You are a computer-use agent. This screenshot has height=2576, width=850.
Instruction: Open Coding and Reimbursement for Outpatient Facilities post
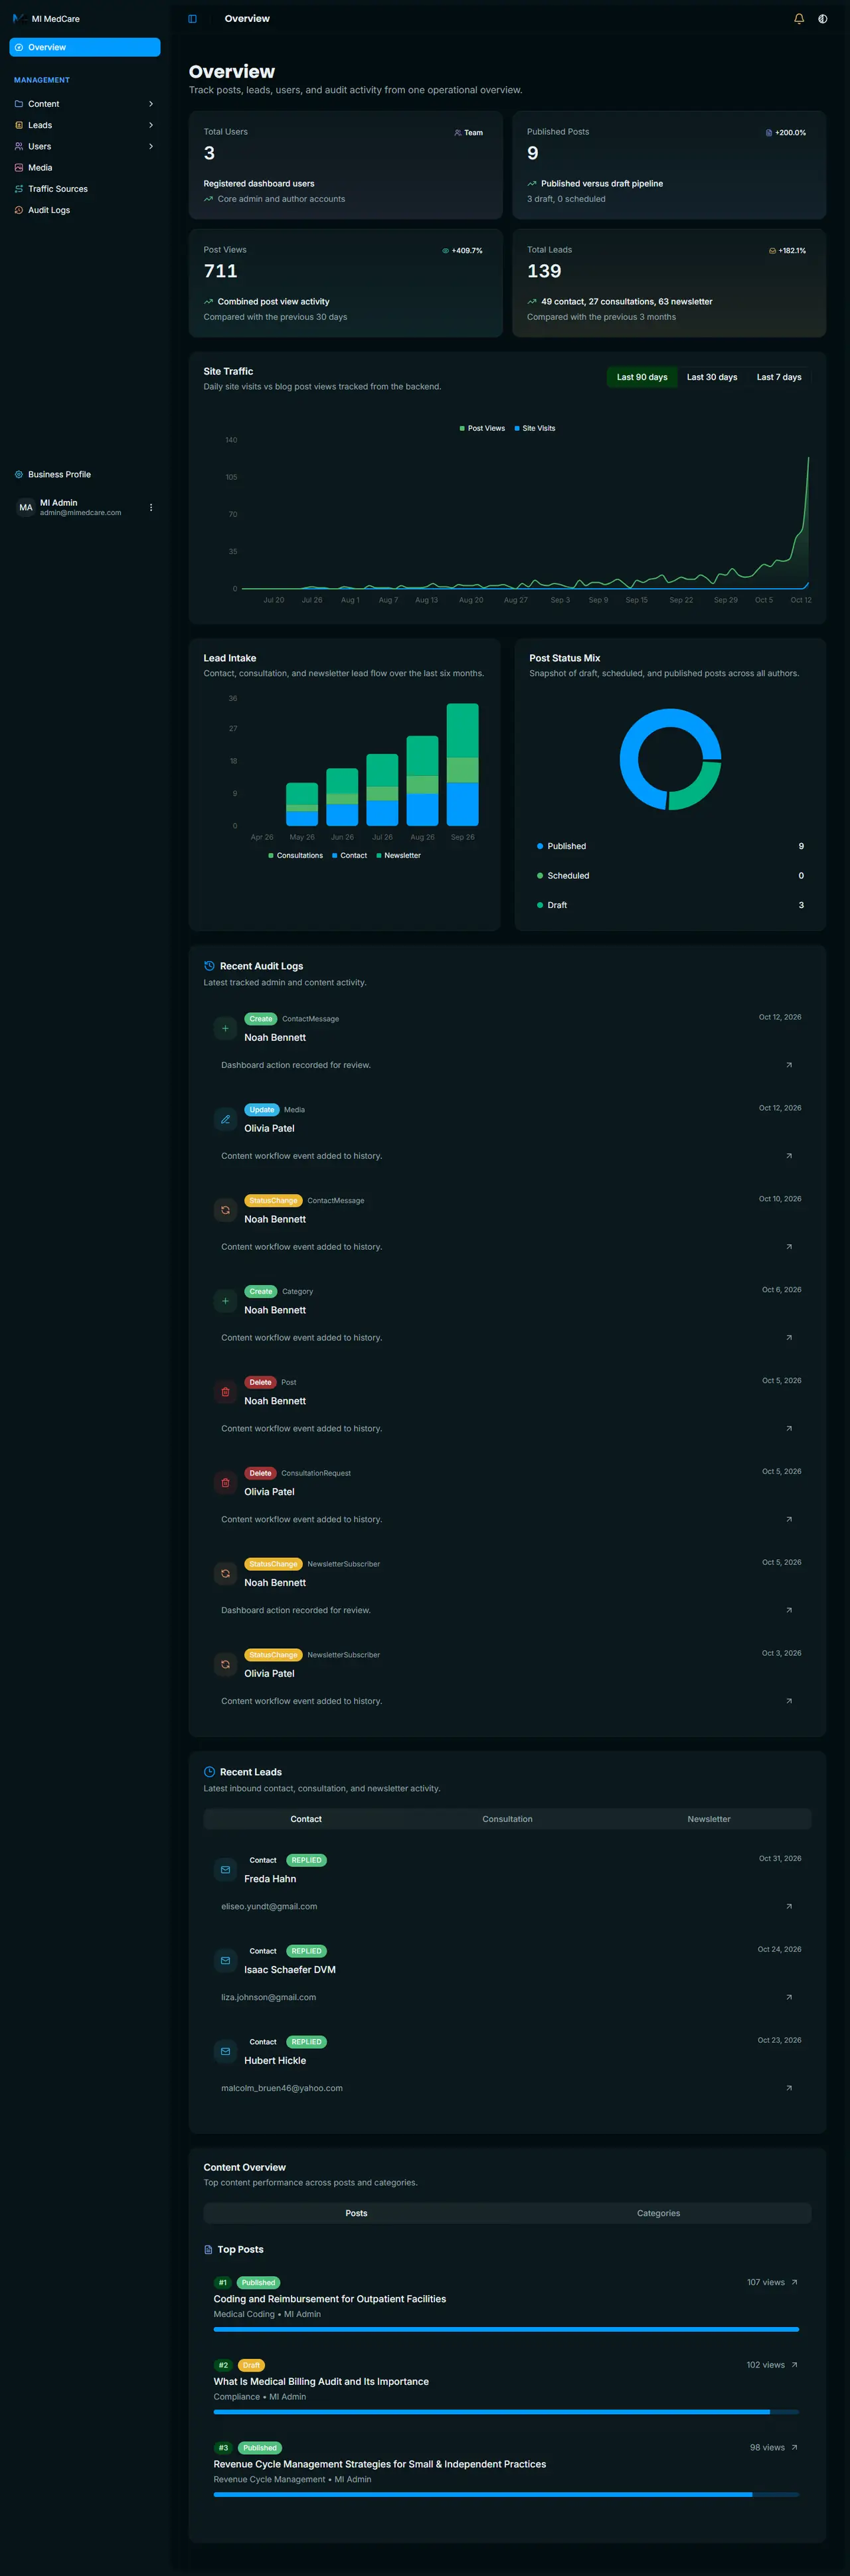[x=330, y=2299]
